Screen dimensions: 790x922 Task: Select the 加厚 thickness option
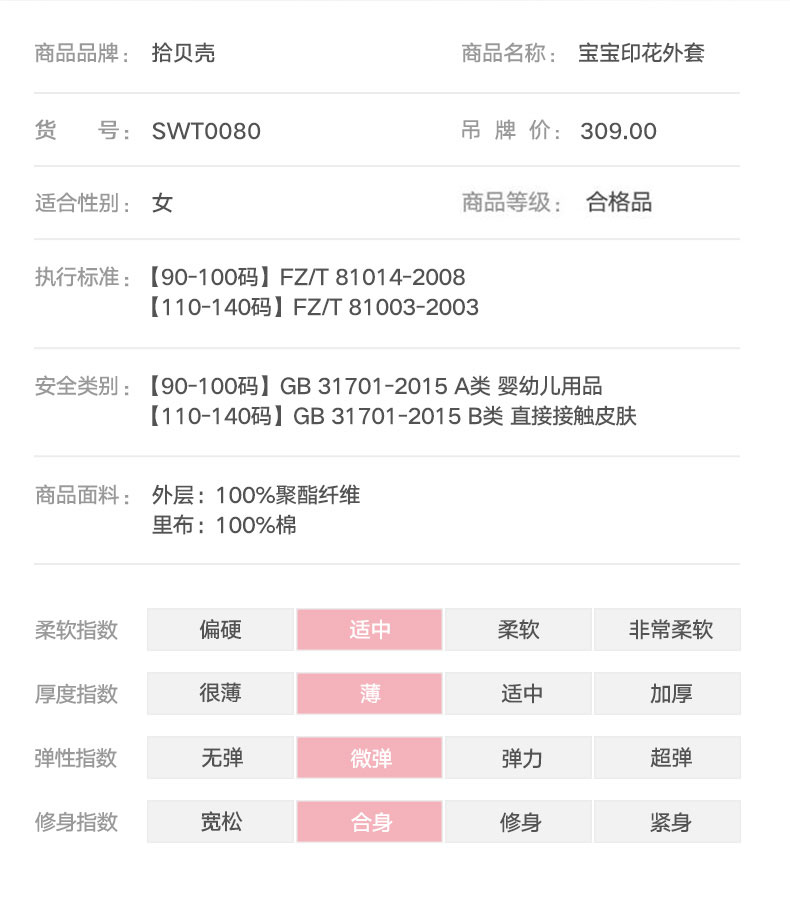pos(667,693)
